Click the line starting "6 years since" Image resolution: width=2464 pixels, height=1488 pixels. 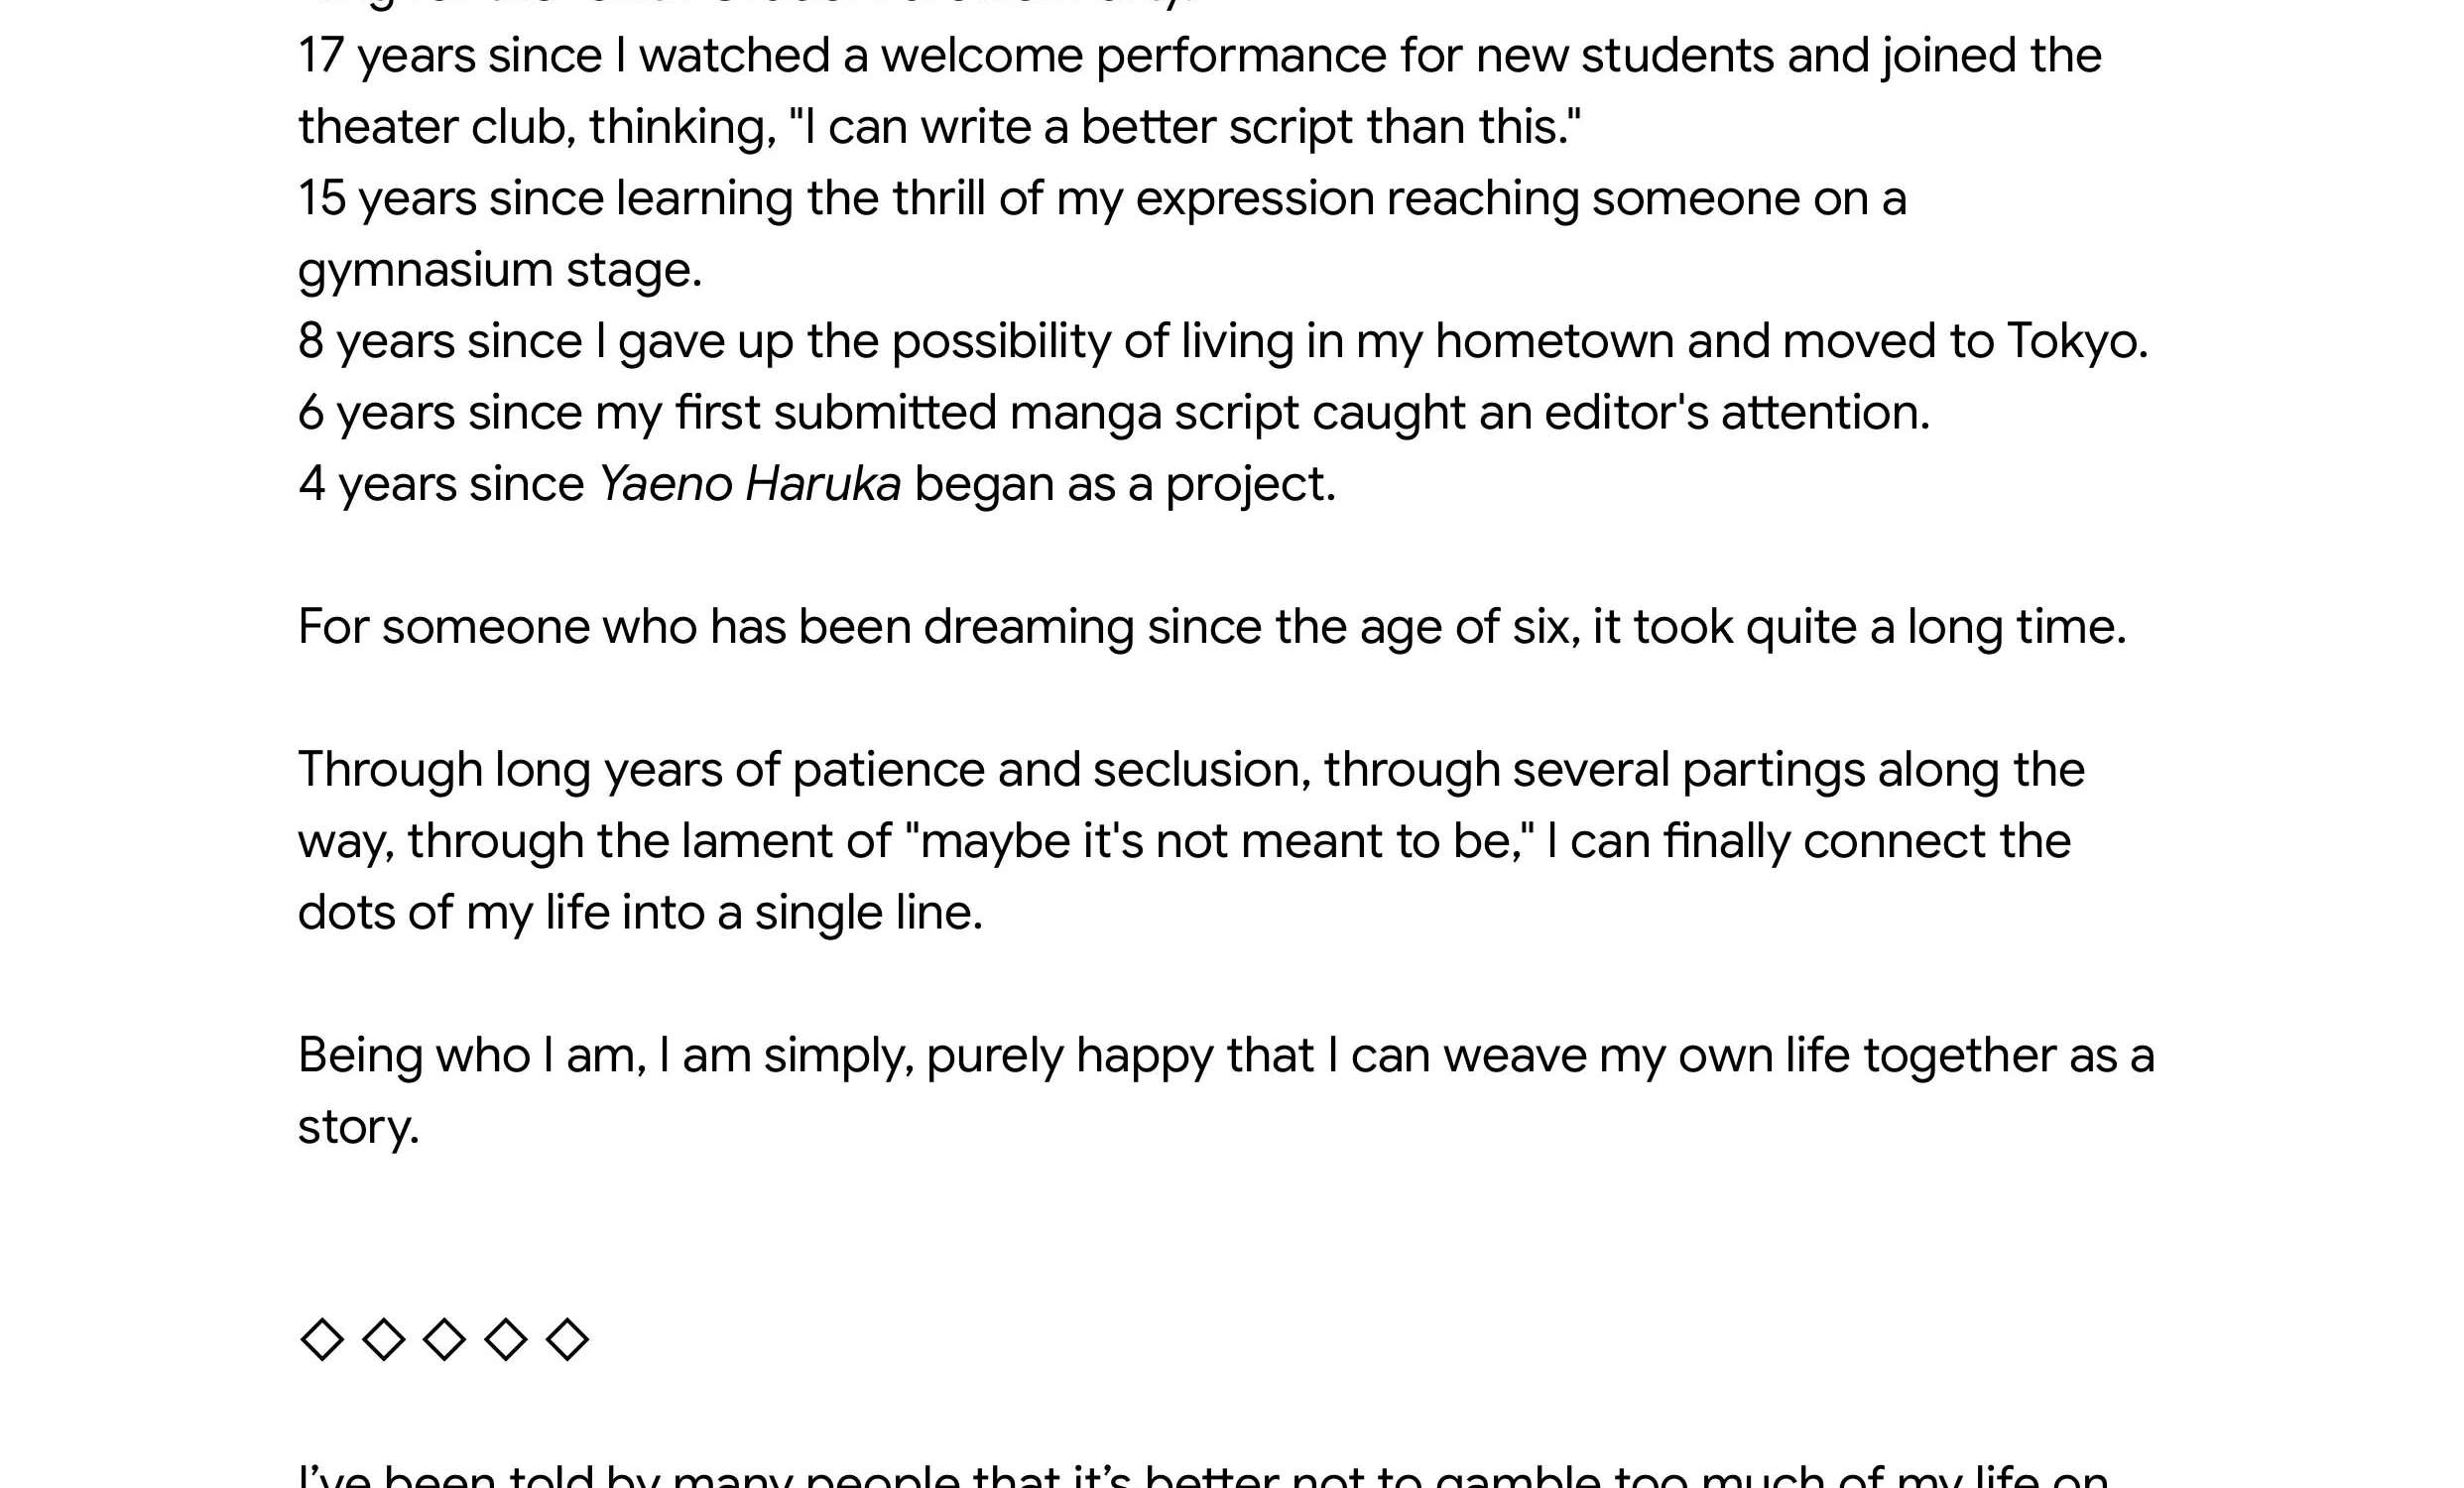pyautogui.click(x=1114, y=413)
